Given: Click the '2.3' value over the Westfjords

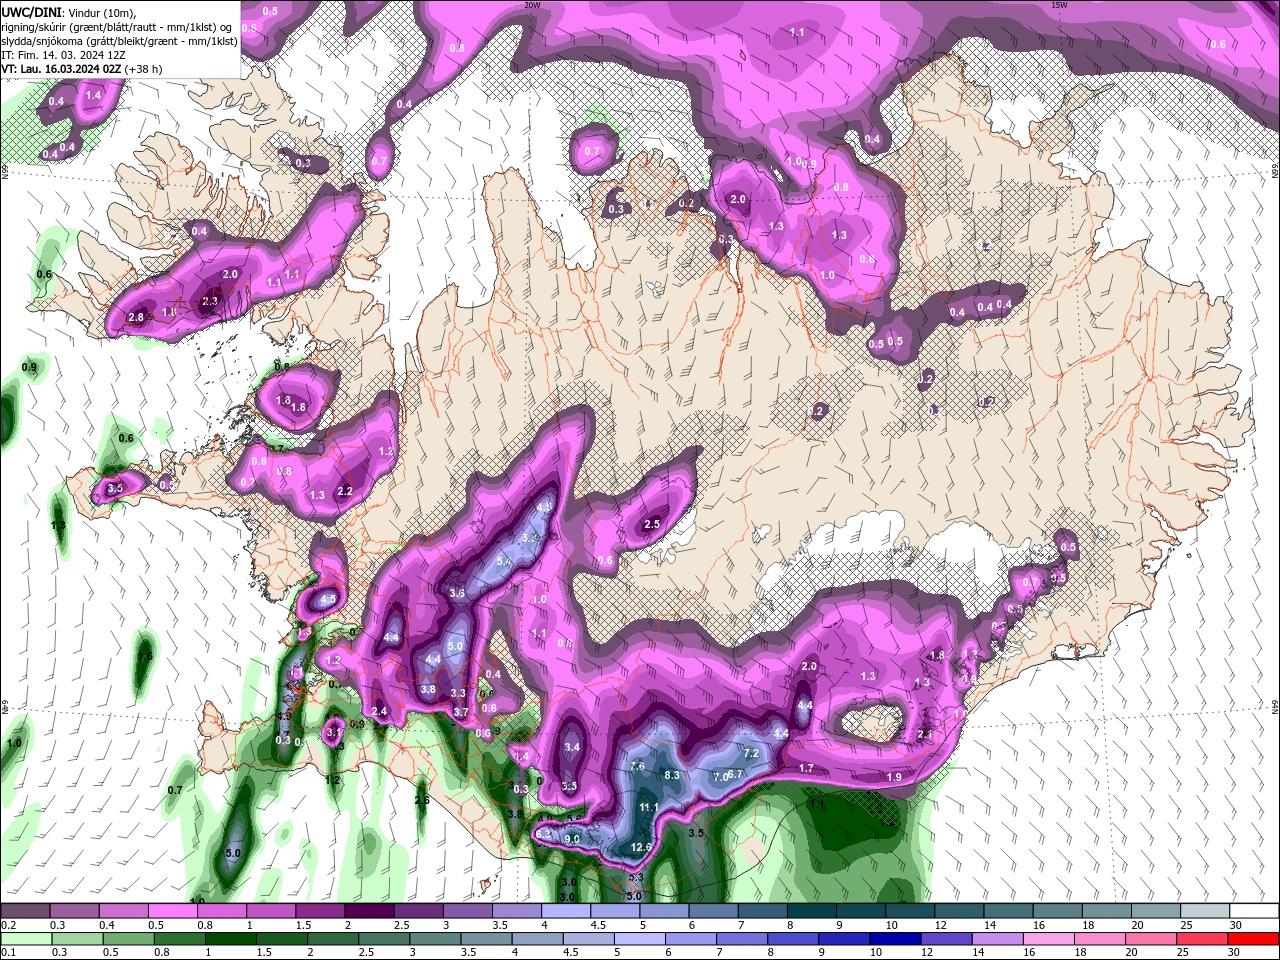Looking at the screenshot, I should coord(210,301).
